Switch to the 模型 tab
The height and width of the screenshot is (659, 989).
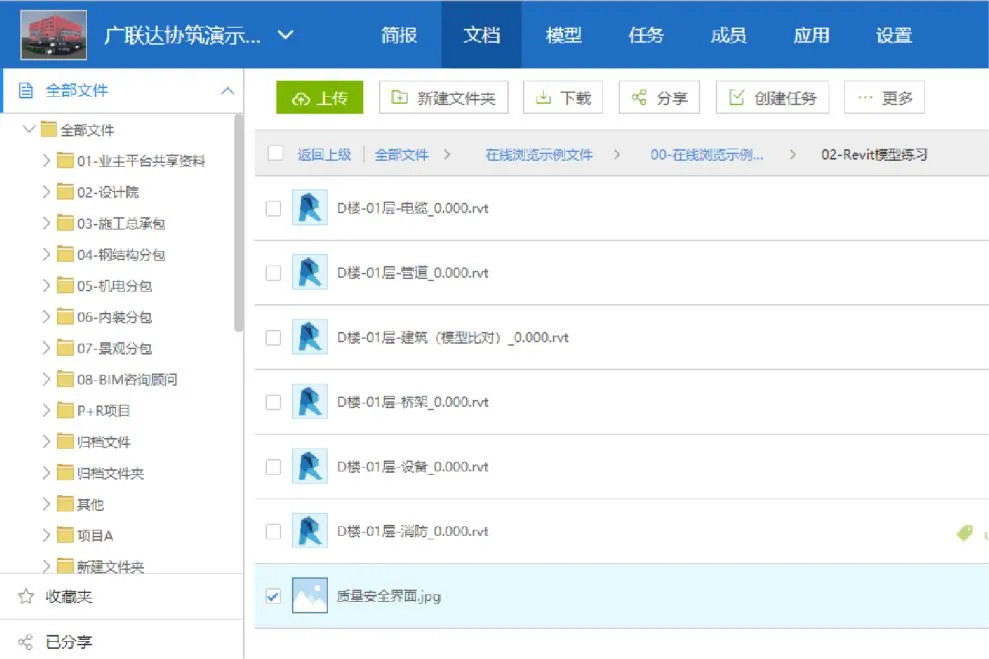point(563,35)
